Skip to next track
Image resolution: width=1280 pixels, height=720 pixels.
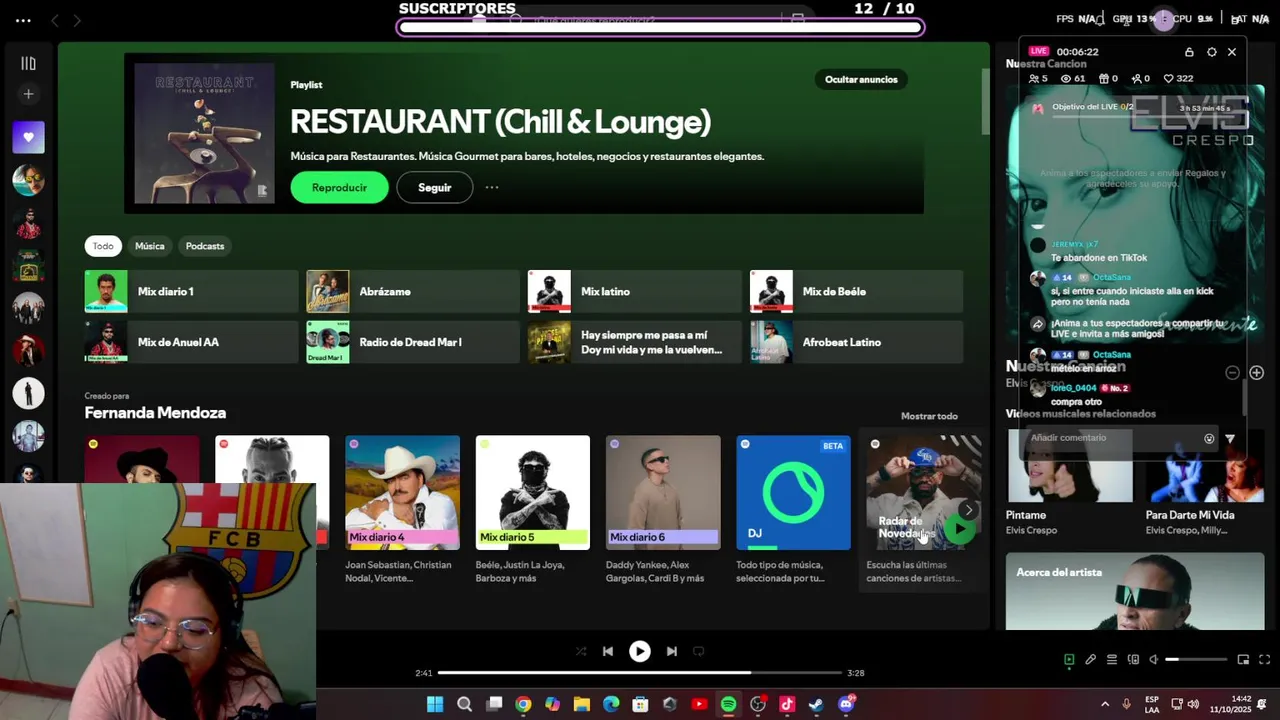coord(672,651)
